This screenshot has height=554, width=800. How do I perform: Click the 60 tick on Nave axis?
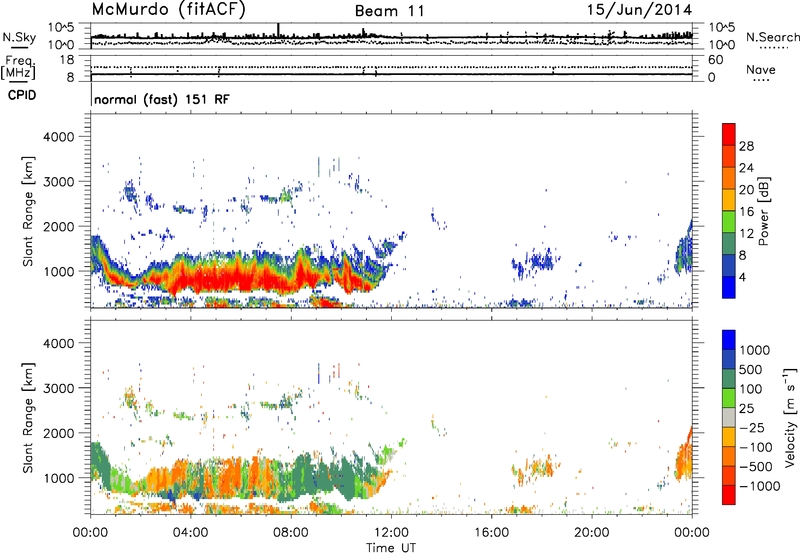coord(715,60)
